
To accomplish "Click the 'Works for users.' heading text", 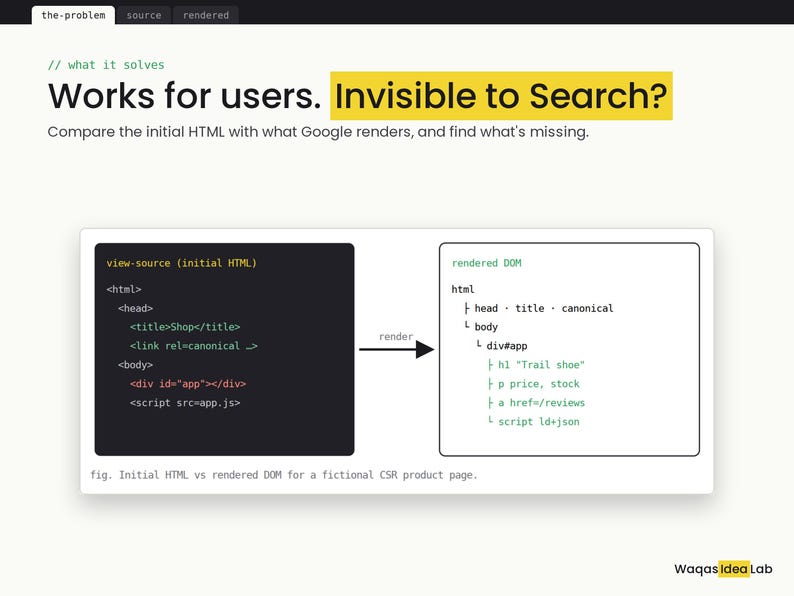I will tap(184, 96).
